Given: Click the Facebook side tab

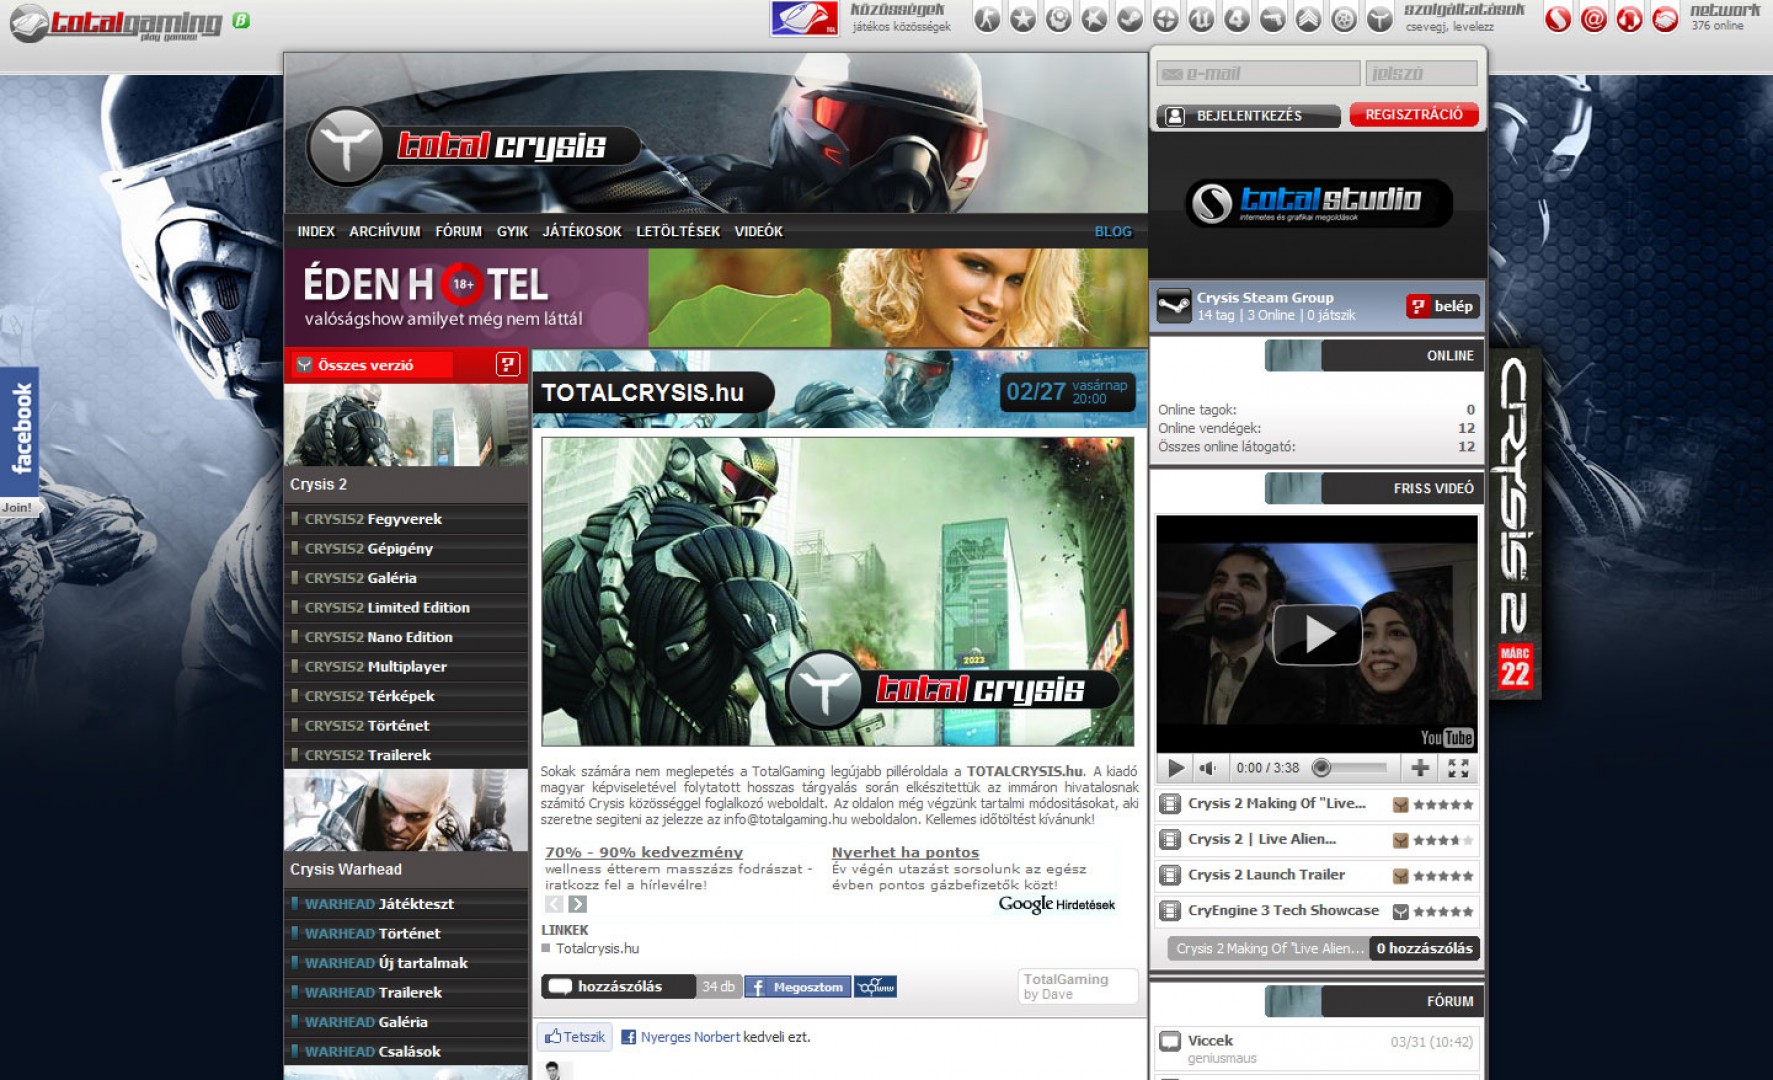Looking at the screenshot, I should [19, 430].
